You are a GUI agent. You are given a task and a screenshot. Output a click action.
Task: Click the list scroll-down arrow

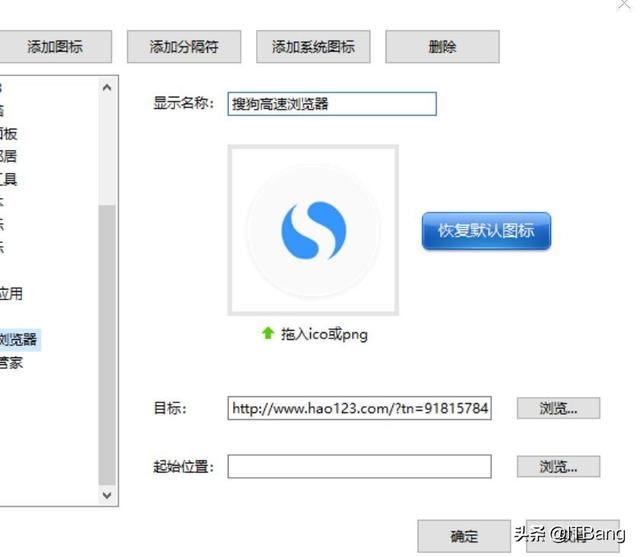107,495
